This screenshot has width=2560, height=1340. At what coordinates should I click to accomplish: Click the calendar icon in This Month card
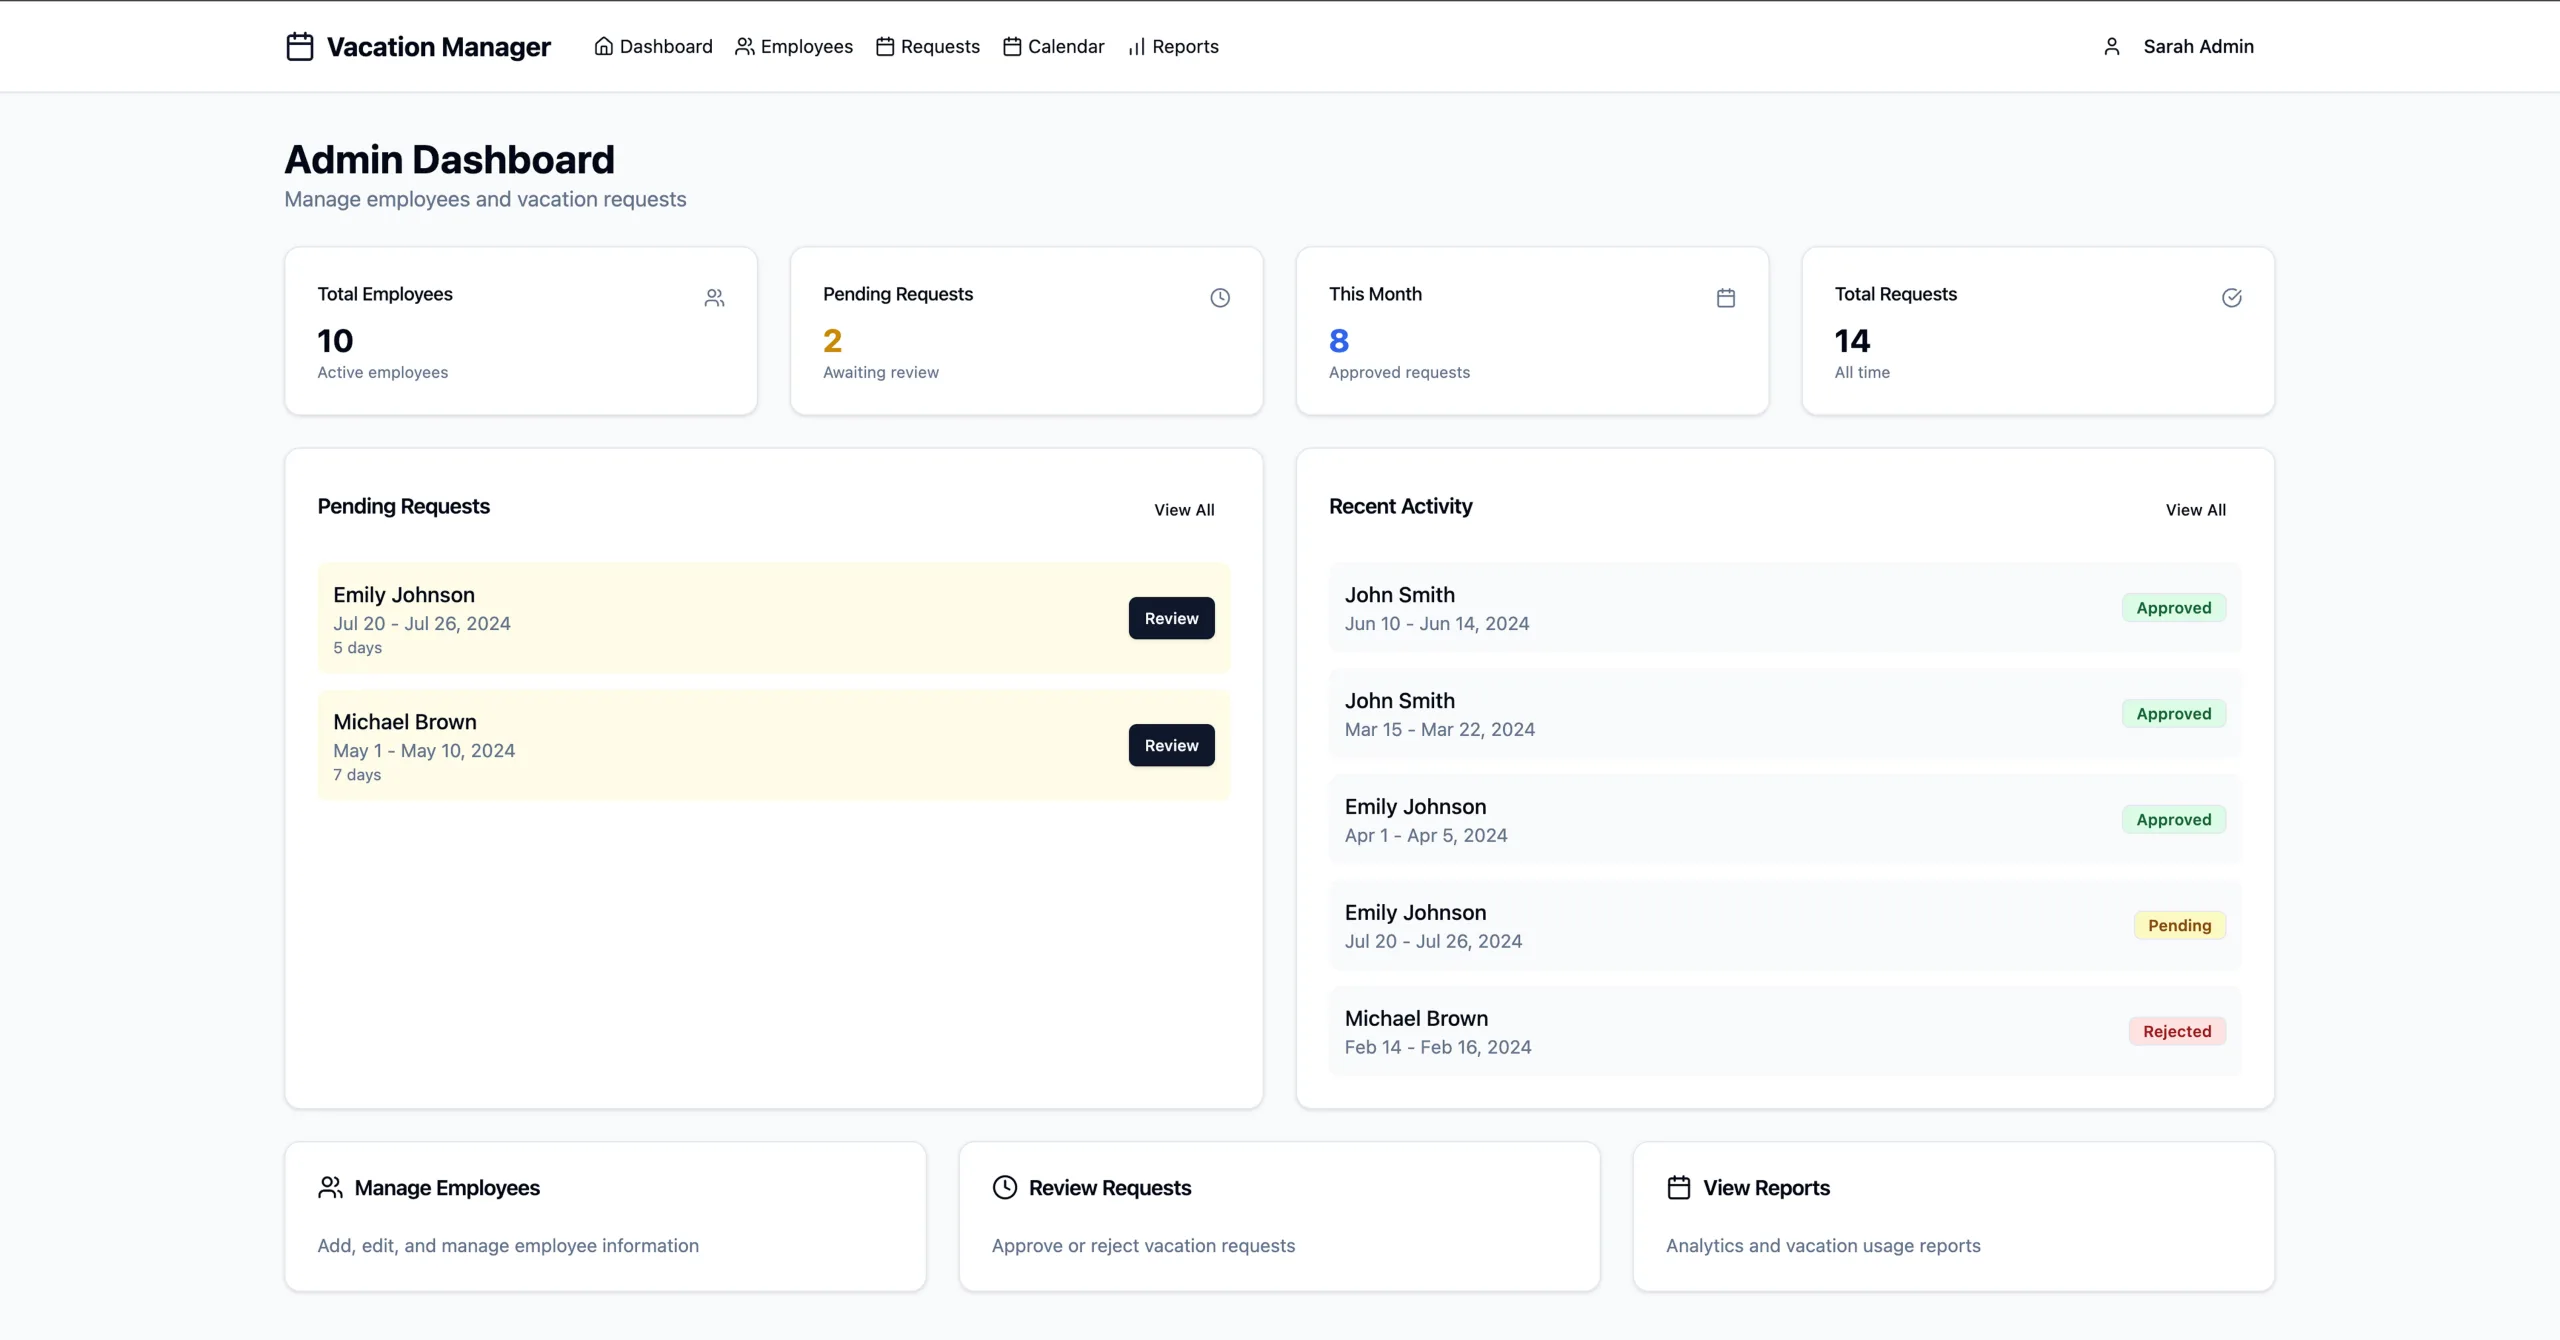point(1725,298)
